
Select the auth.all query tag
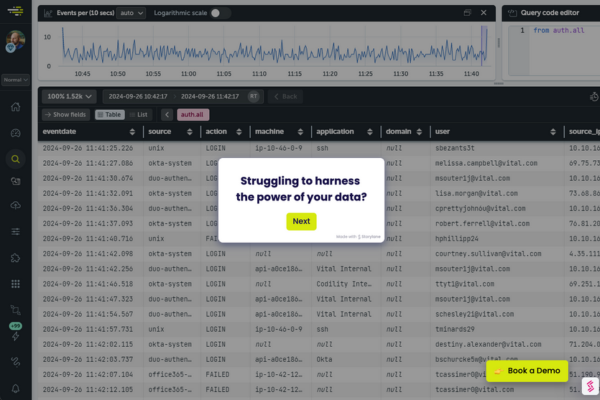pos(191,115)
